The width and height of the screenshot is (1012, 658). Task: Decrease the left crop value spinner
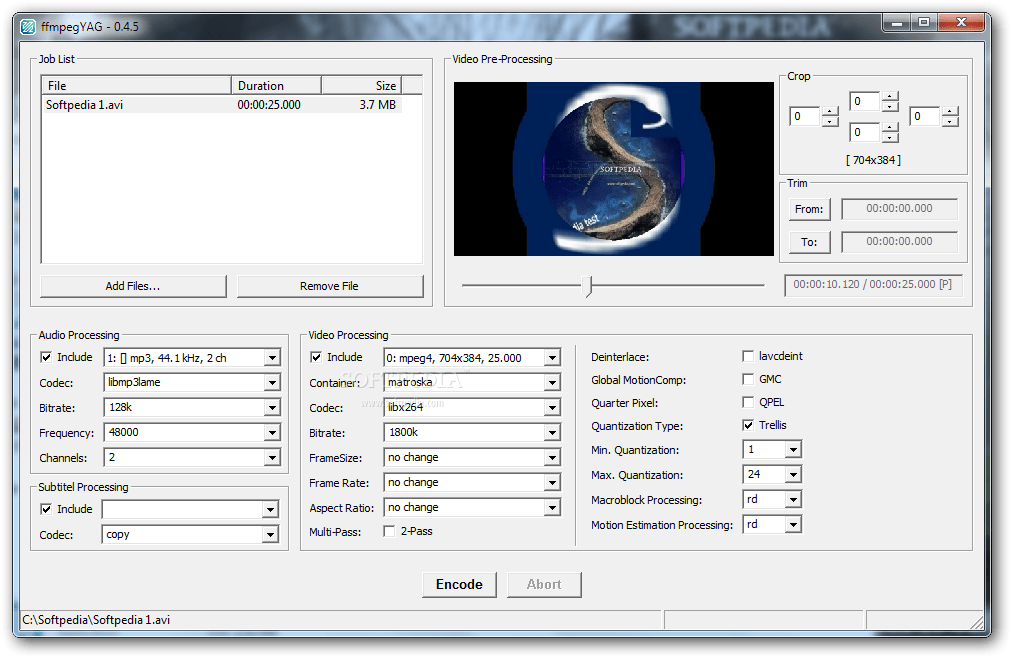pyautogui.click(x=830, y=122)
